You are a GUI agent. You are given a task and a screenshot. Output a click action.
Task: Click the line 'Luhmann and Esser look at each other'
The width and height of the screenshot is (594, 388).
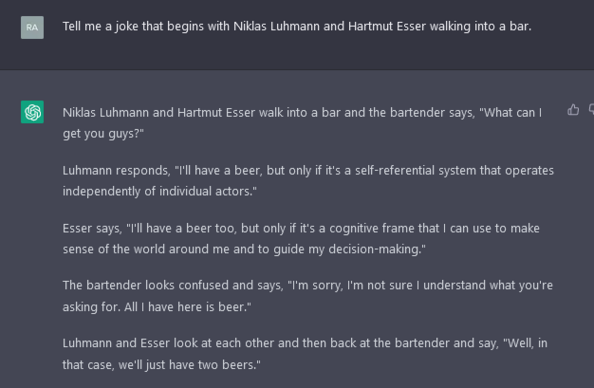point(305,343)
